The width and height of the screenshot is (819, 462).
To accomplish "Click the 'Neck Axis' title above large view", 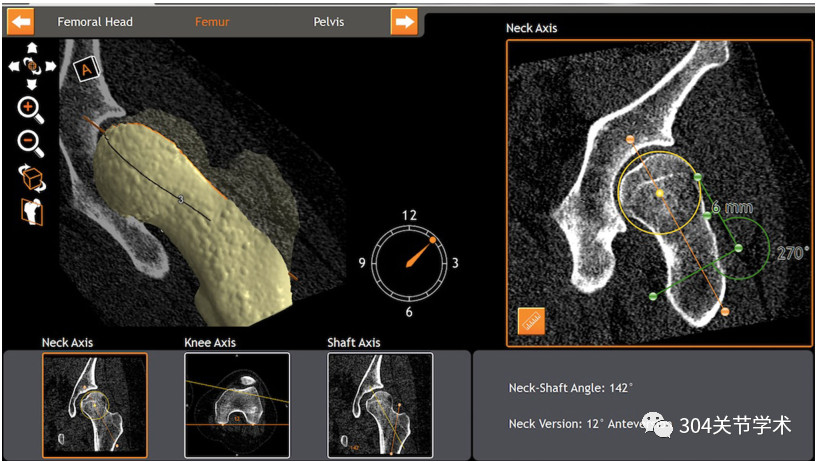I will click(x=532, y=28).
